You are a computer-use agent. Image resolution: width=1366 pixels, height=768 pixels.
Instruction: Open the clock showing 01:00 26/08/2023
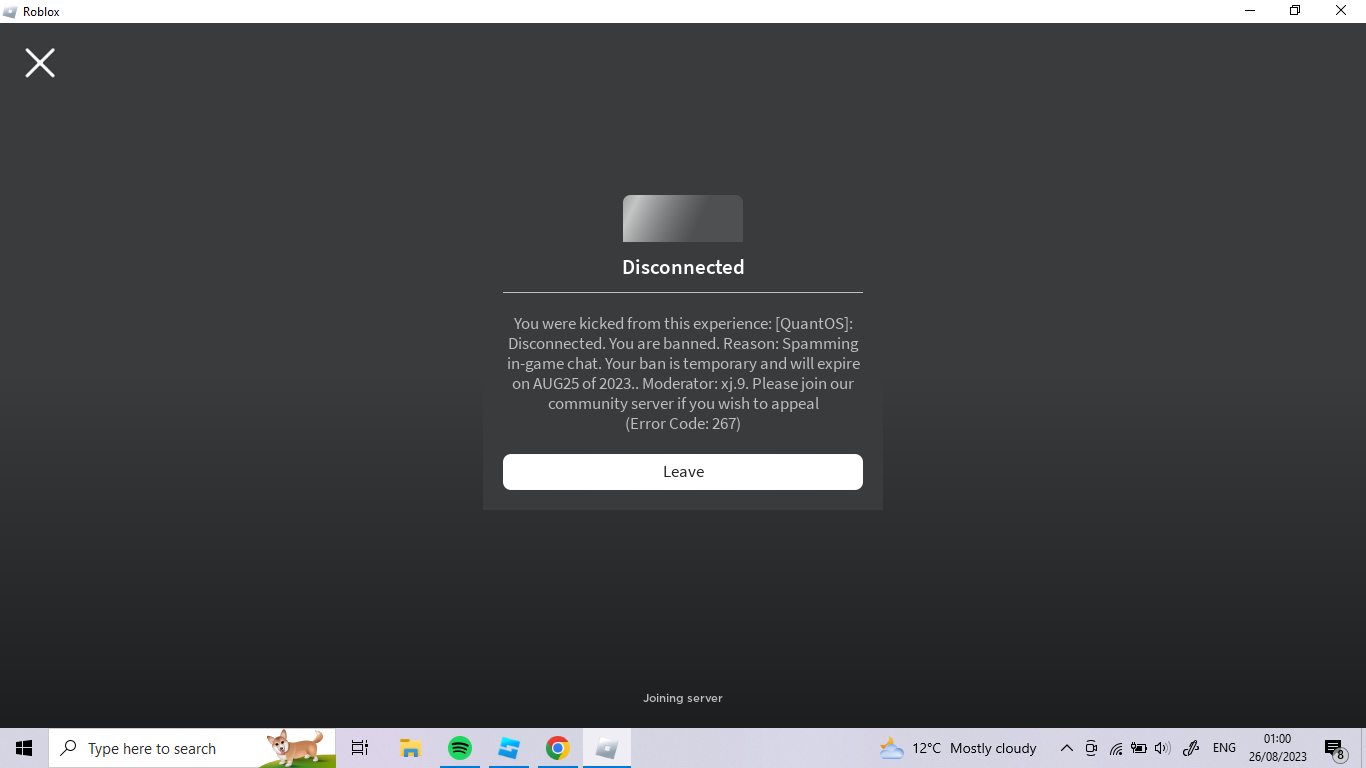1277,748
